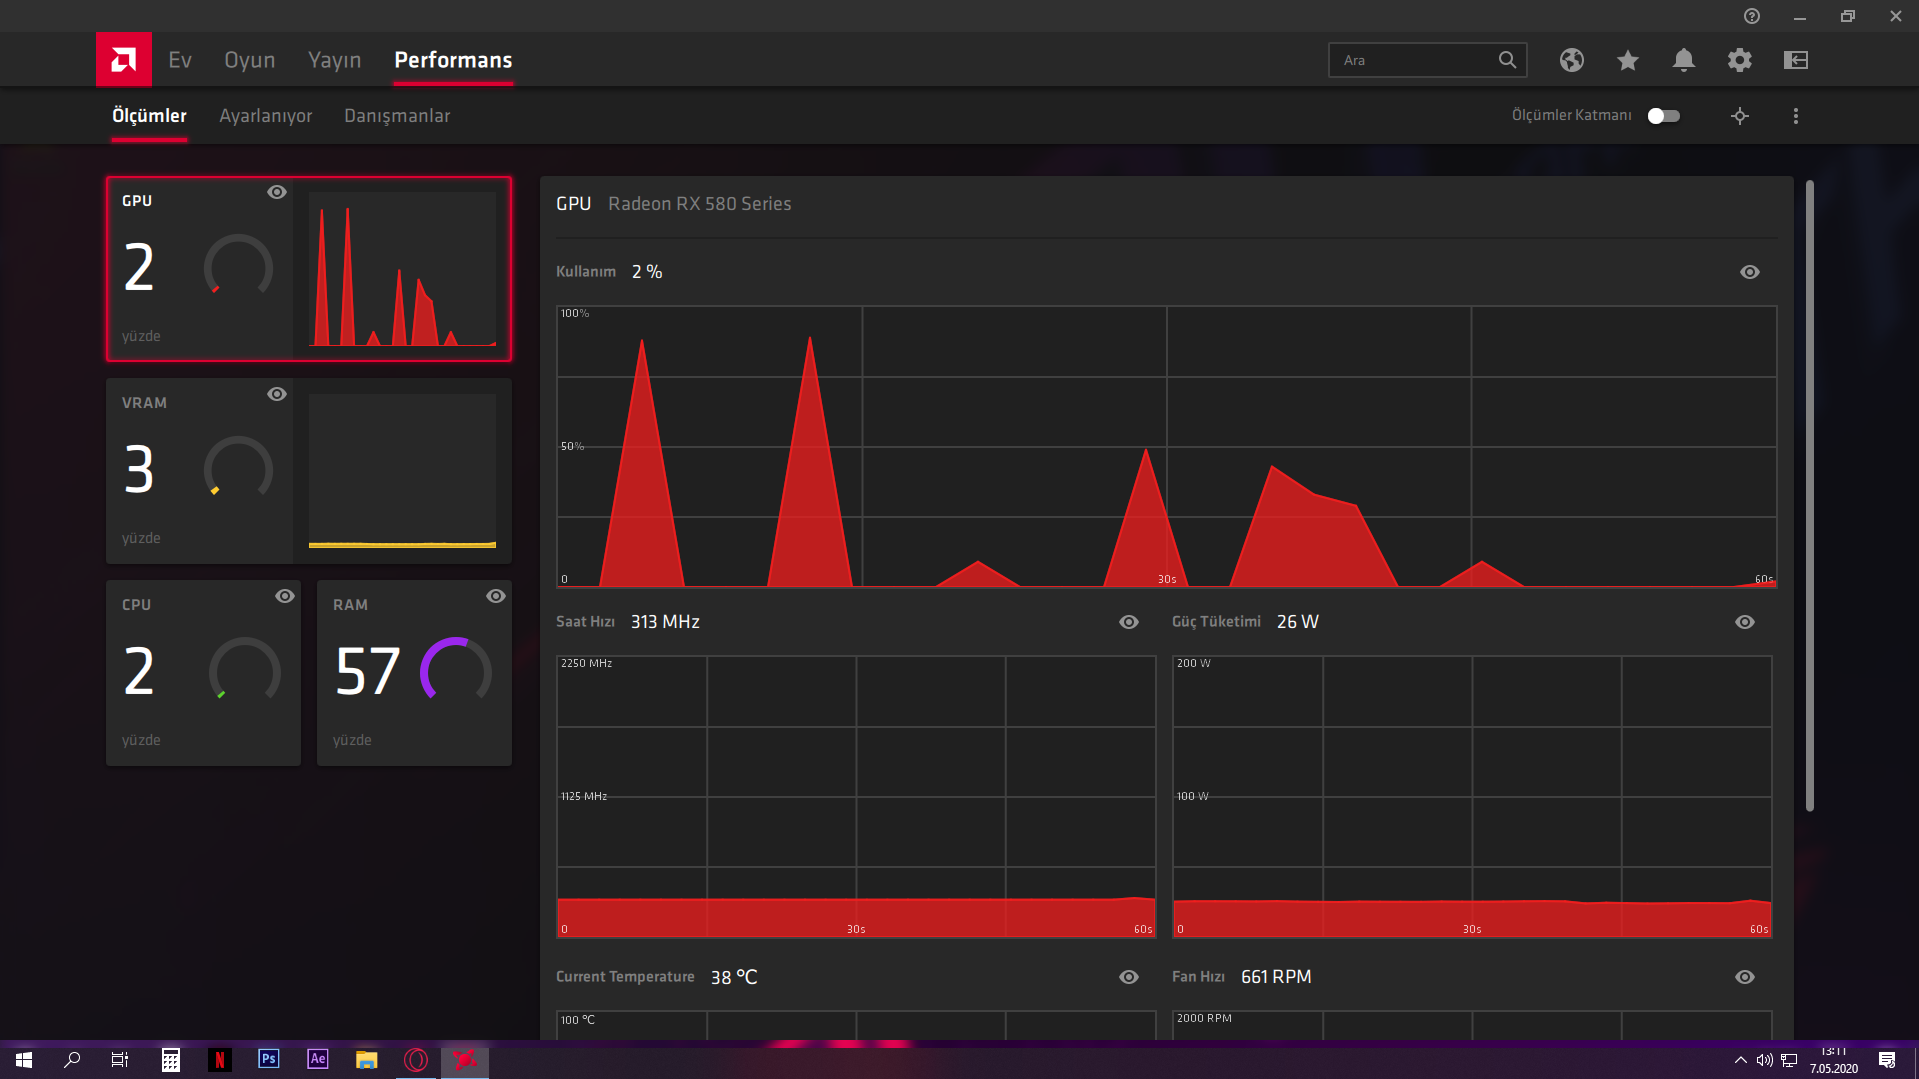Toggle visibility of Fan Hızı metric
The height and width of the screenshot is (1079, 1919).
coord(1744,977)
